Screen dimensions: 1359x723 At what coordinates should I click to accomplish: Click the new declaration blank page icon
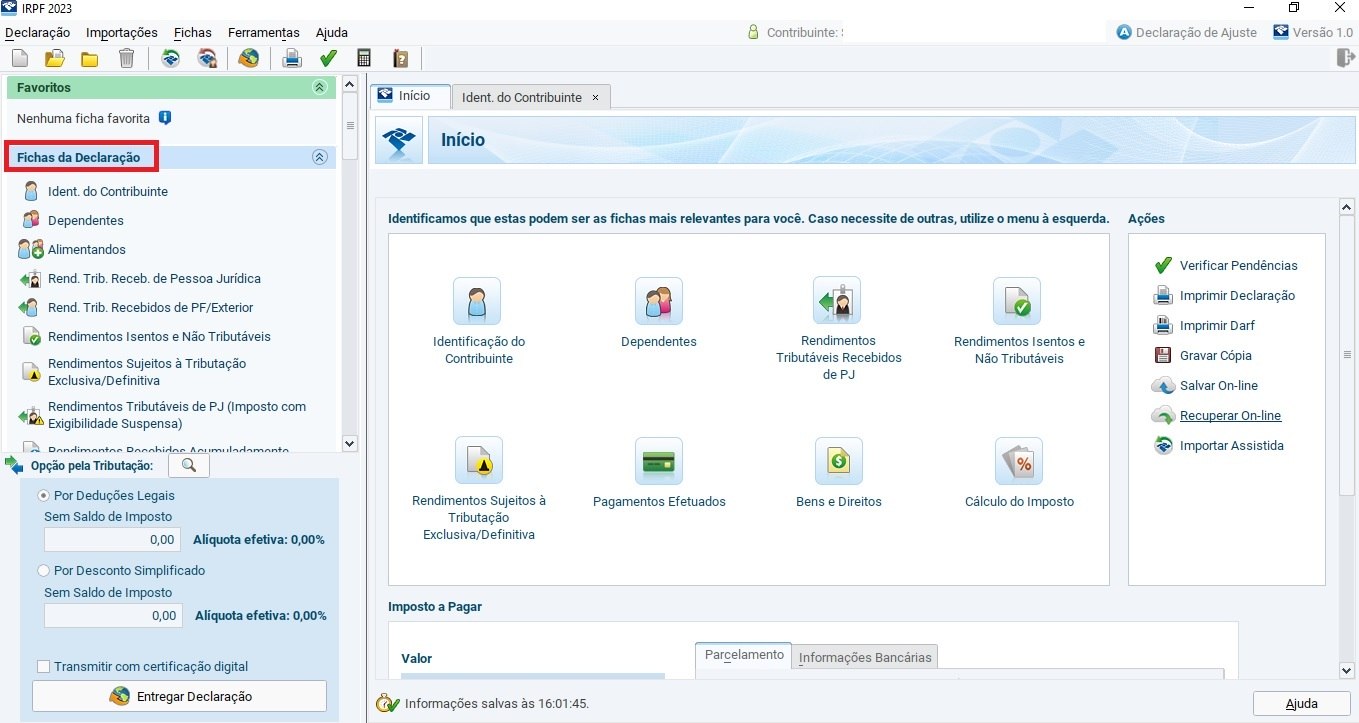tap(20, 59)
